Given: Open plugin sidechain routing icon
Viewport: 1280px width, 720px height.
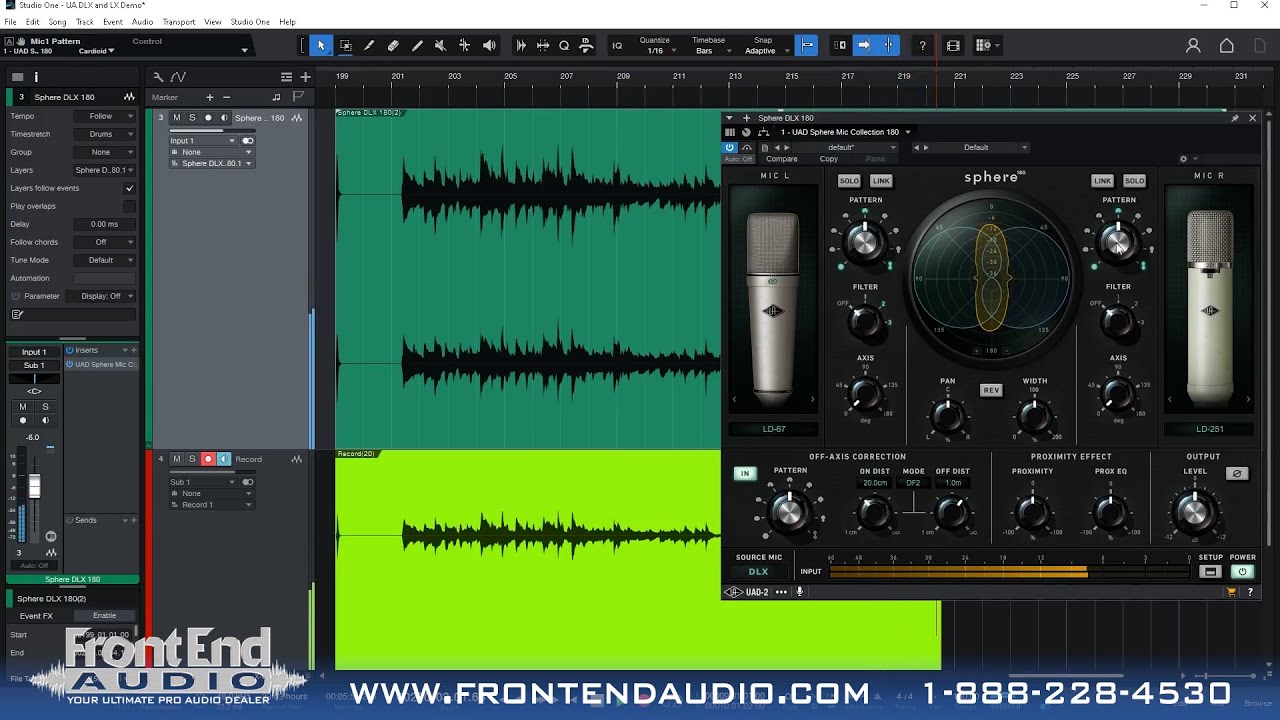Looking at the screenshot, I should 764,132.
